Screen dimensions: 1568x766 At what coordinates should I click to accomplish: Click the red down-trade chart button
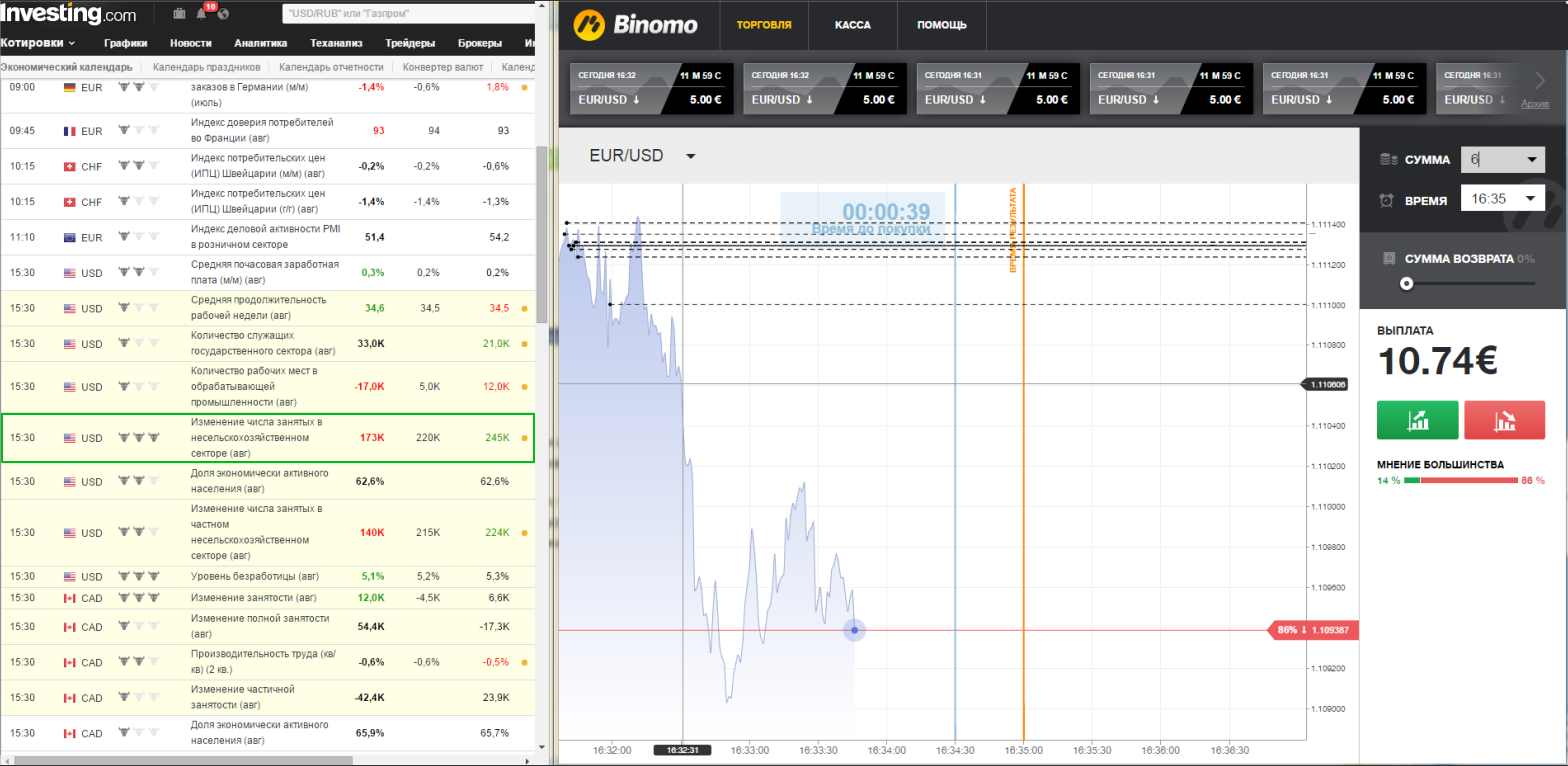pyautogui.click(x=1504, y=420)
